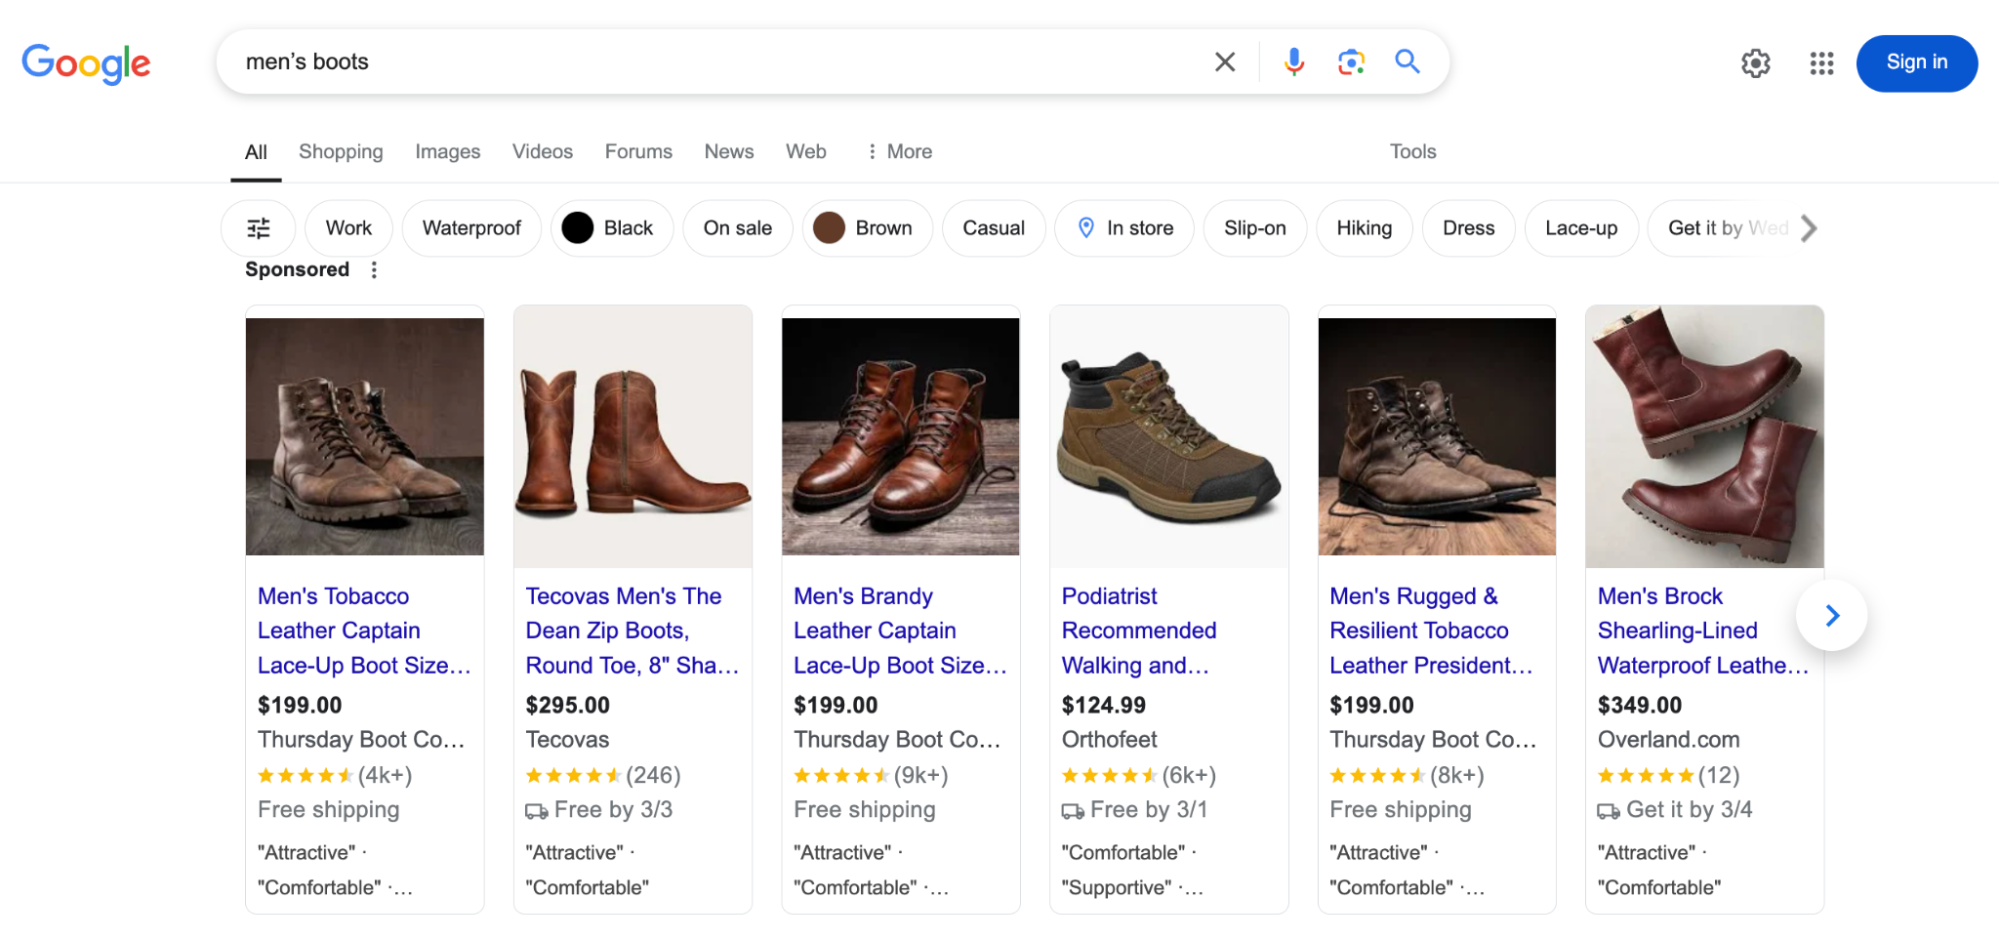Run the search with the magnifier icon
This screenshot has height=938, width=1999.
[x=1407, y=61]
